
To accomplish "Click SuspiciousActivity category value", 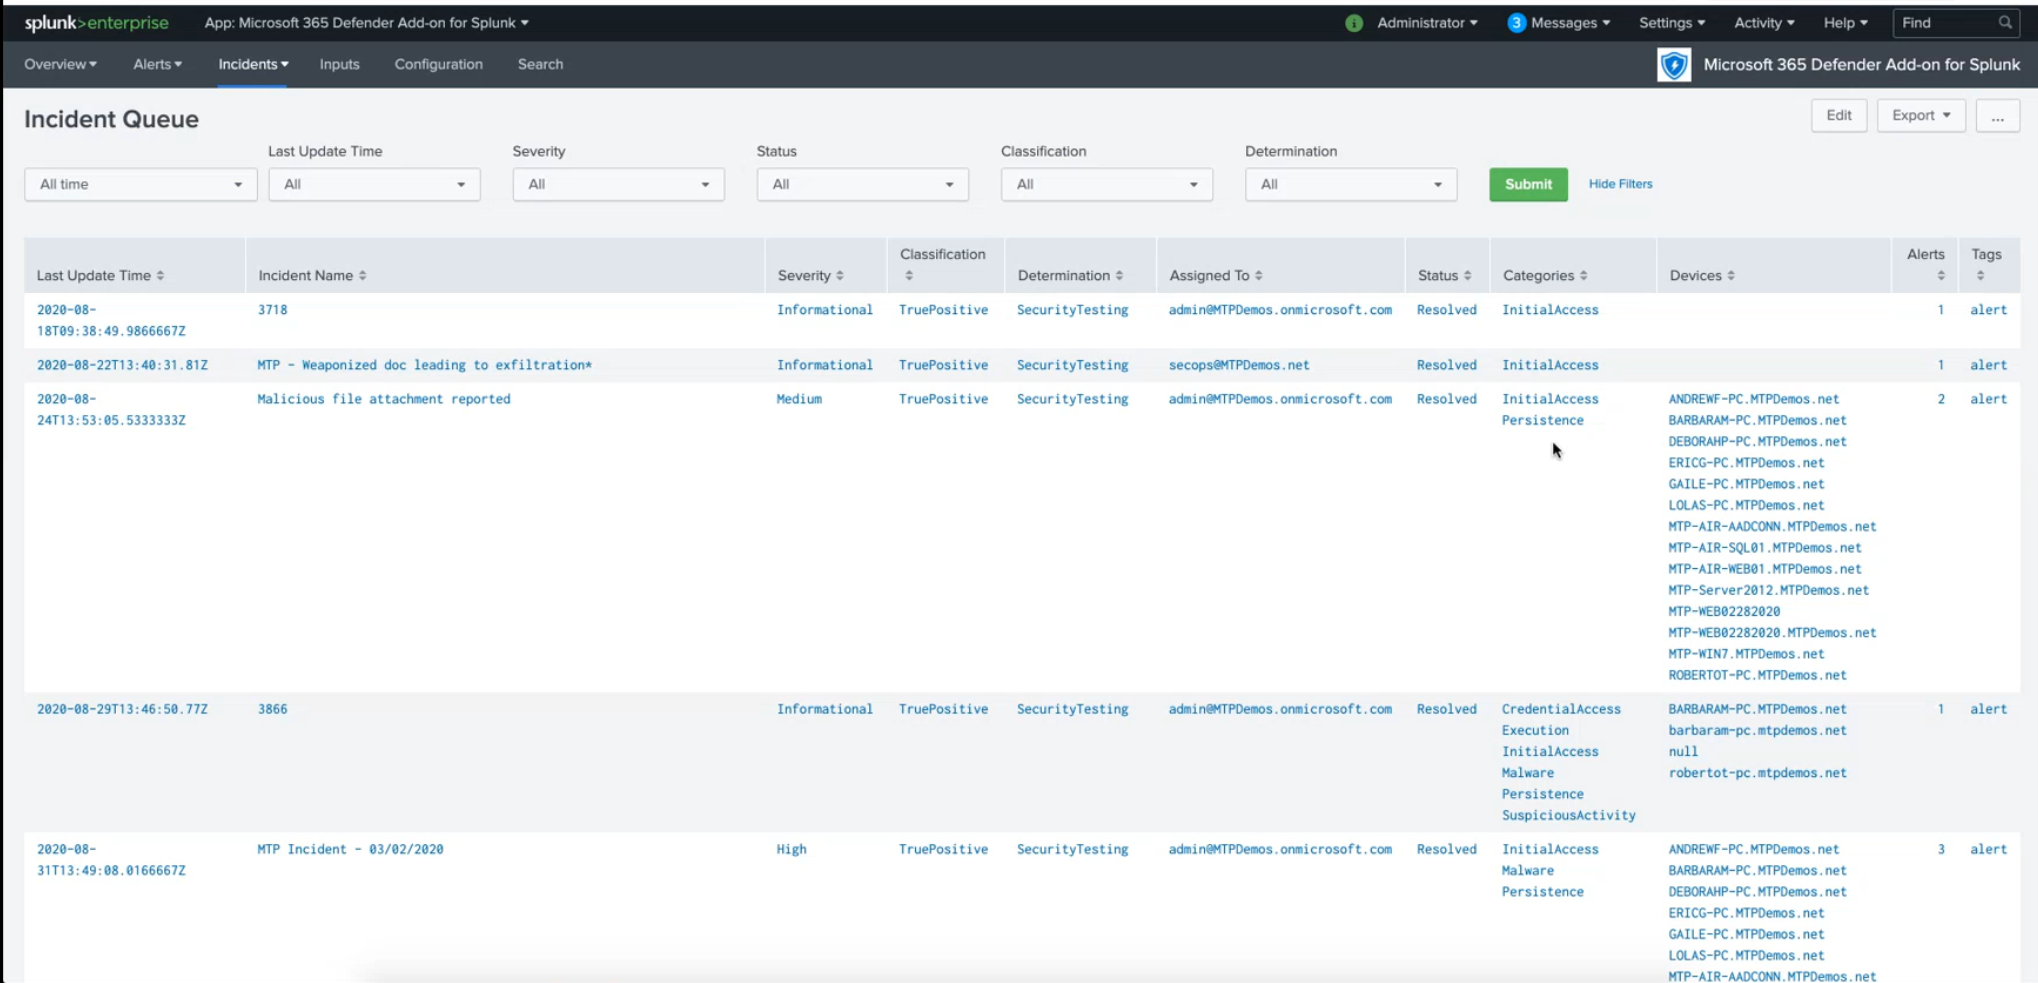I will tap(1568, 815).
